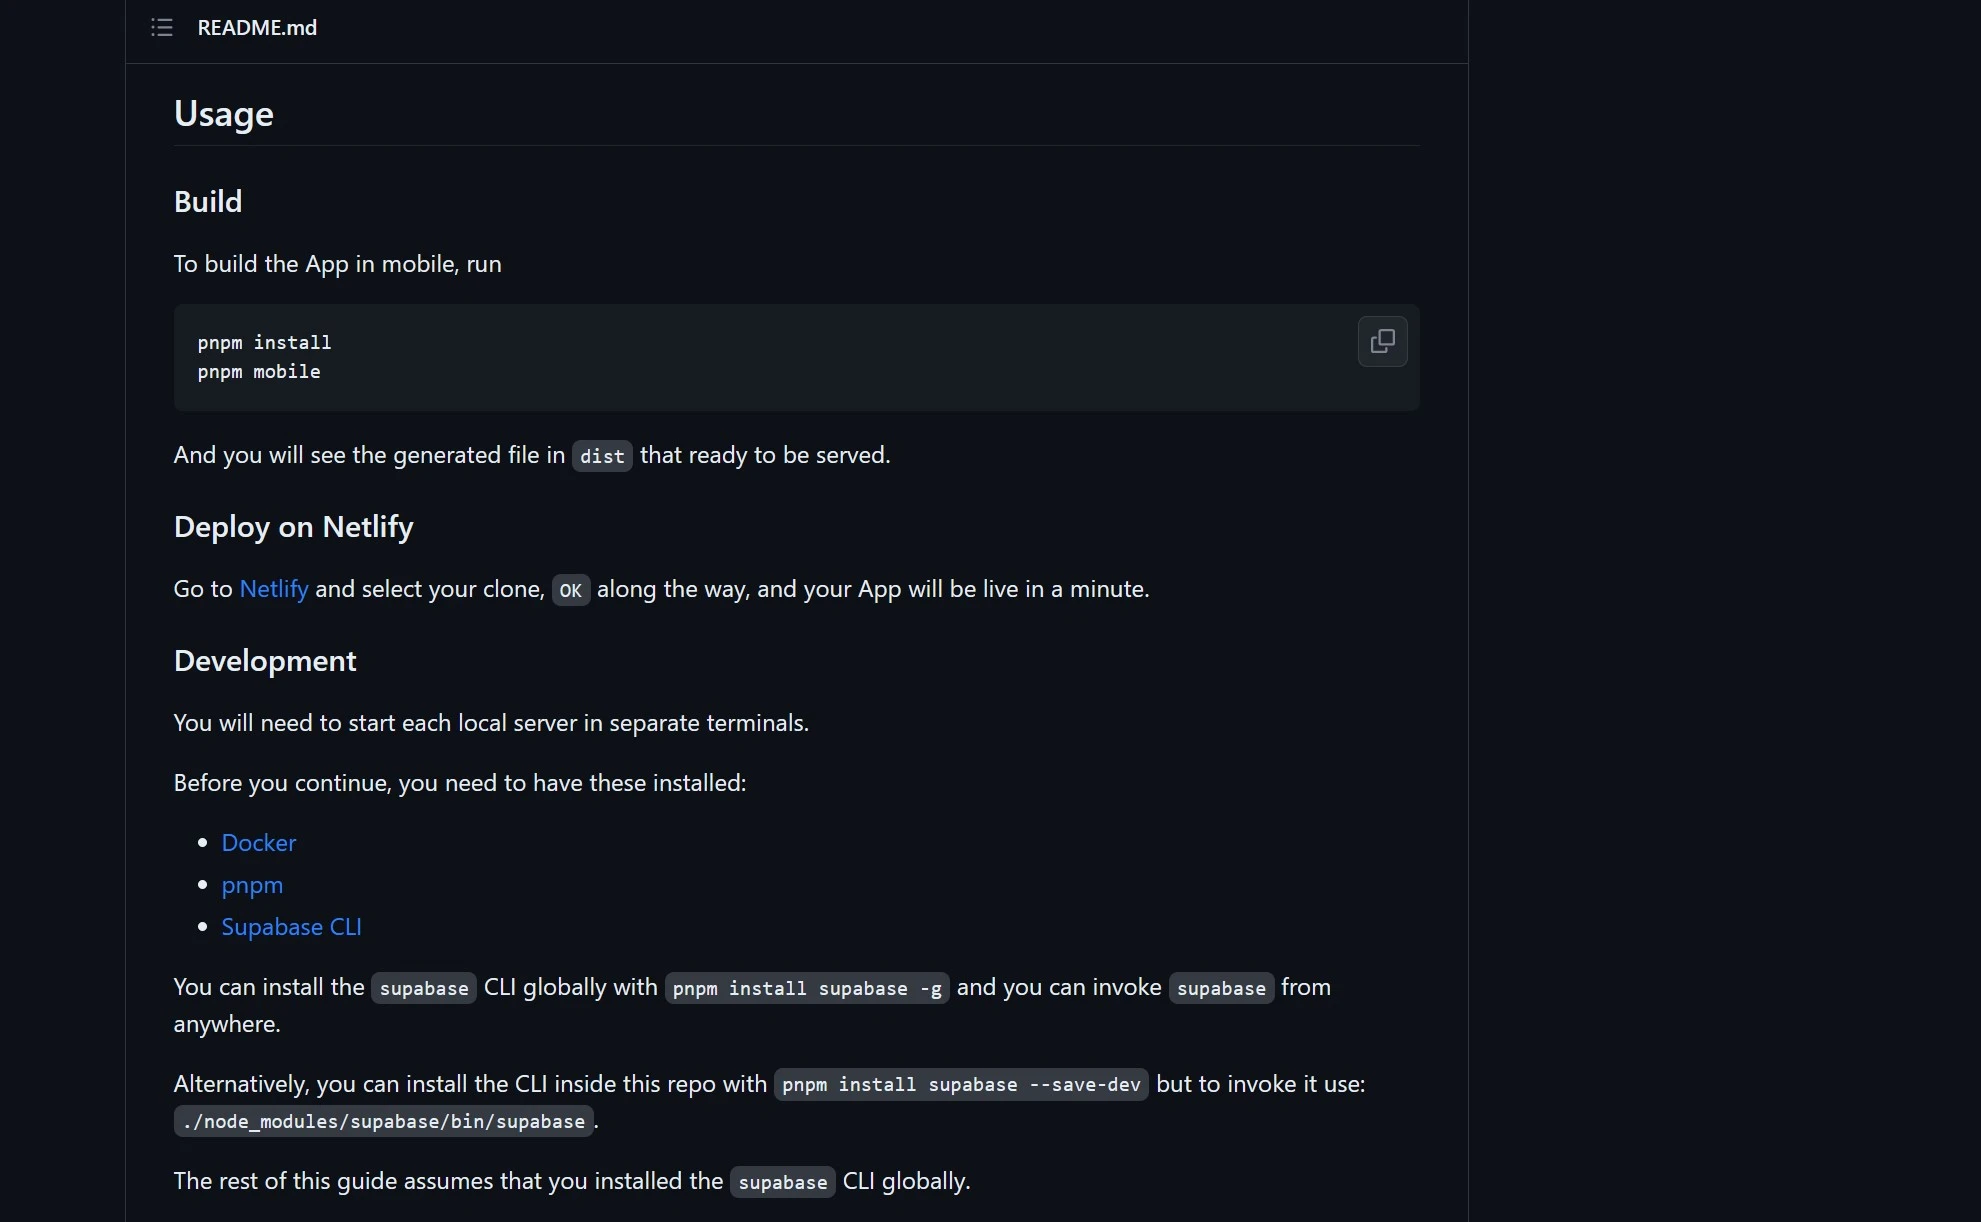The width and height of the screenshot is (1981, 1222).
Task: Open the Netlify link
Action: [274, 589]
